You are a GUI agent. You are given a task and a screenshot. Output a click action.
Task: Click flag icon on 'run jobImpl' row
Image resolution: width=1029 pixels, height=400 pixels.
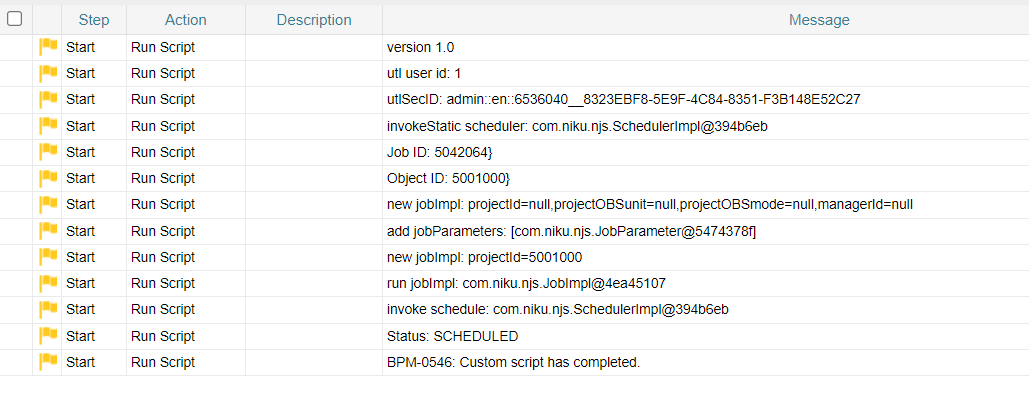pyautogui.click(x=48, y=283)
